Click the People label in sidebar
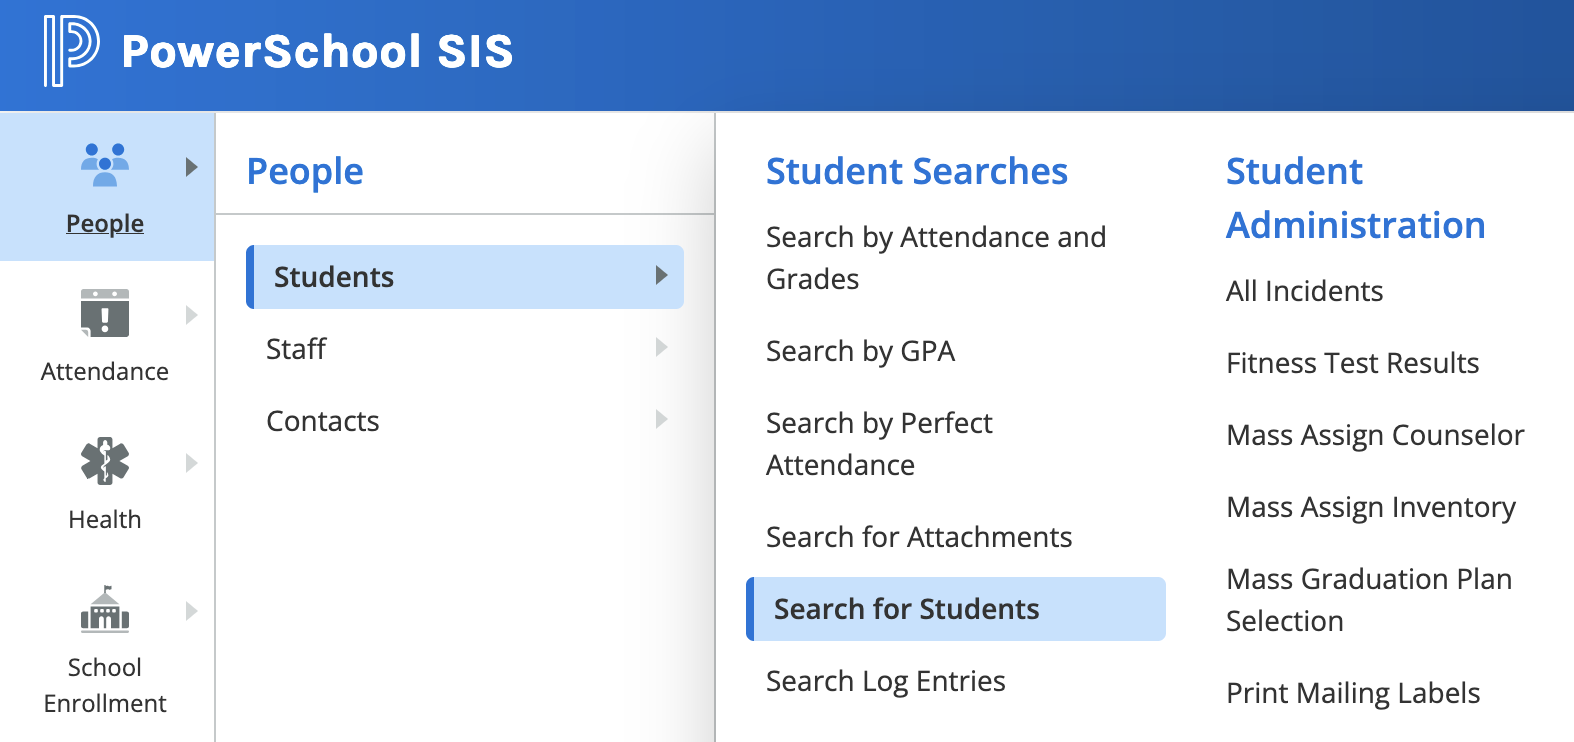Image resolution: width=1574 pixels, height=742 pixels. coord(105,223)
